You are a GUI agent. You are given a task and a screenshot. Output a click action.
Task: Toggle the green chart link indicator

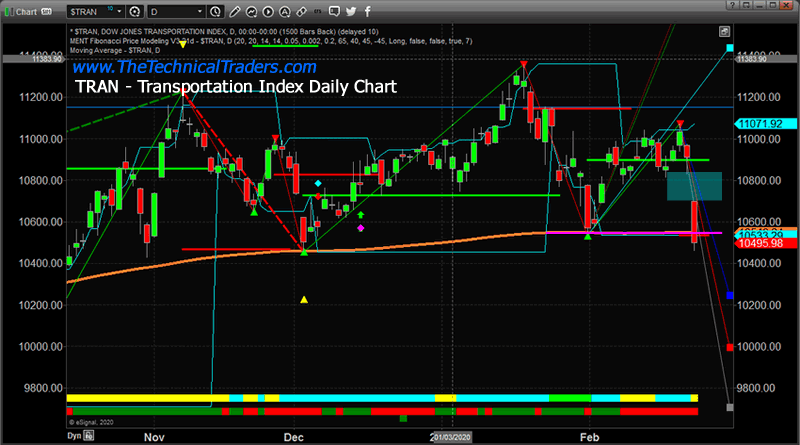pyautogui.click(x=8, y=11)
